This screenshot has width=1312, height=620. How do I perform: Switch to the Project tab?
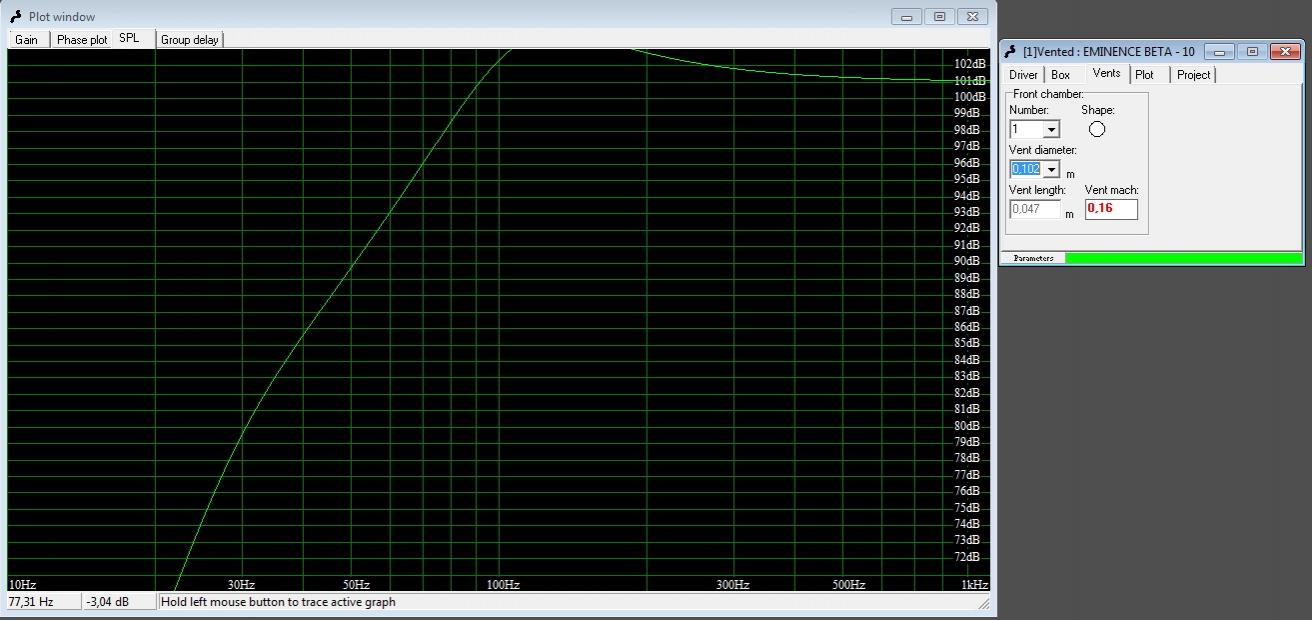pyautogui.click(x=1193, y=75)
